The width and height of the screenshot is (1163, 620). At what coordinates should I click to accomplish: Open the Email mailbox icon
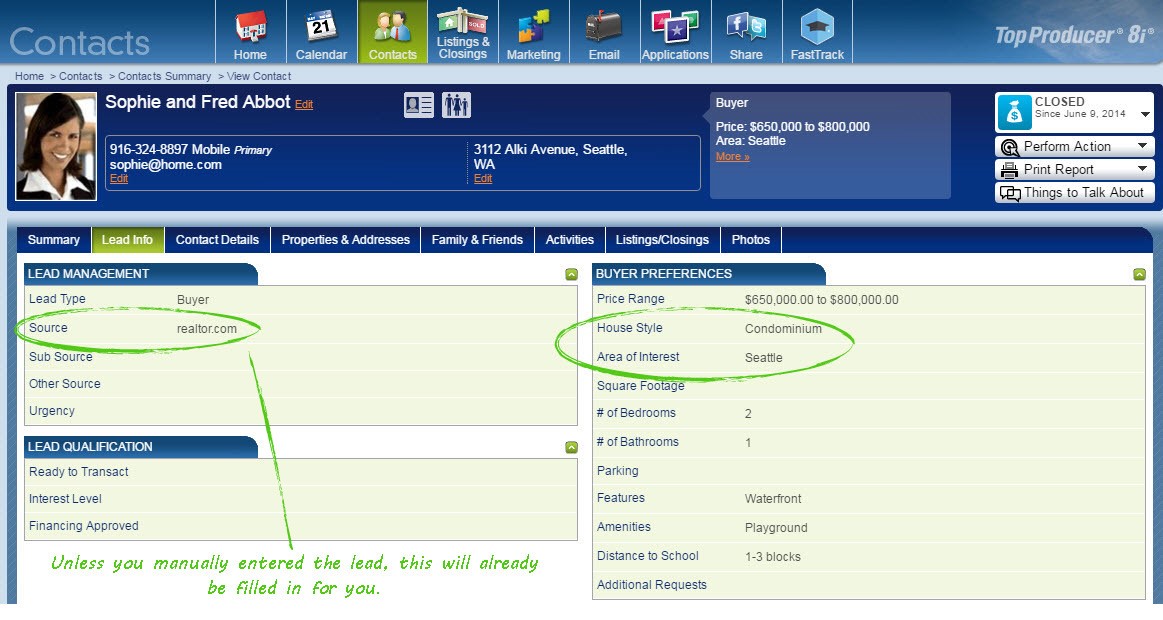point(603,31)
